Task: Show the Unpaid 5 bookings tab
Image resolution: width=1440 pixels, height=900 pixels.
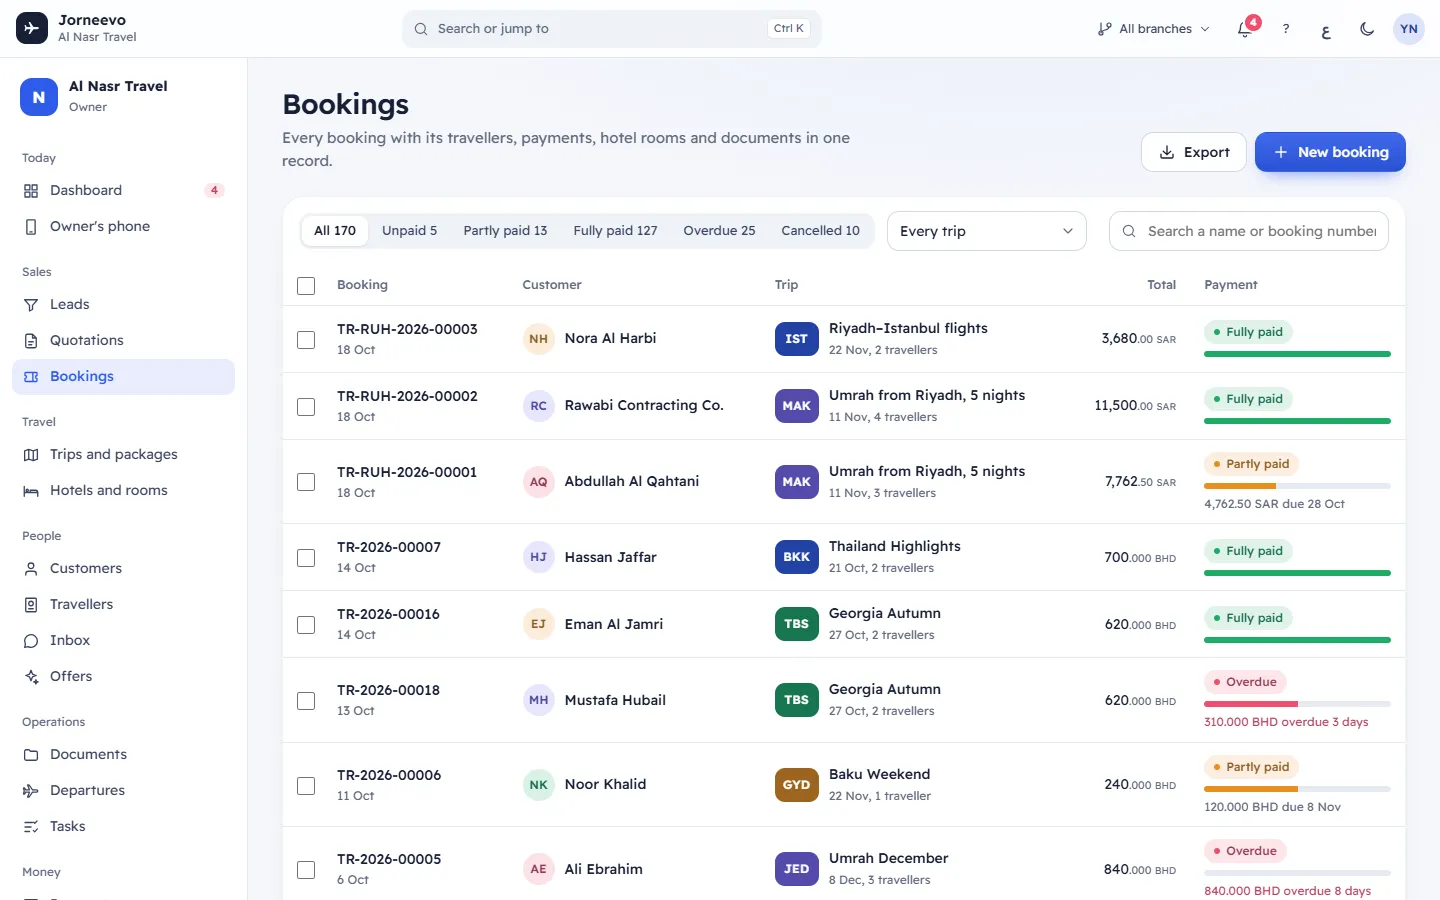Action: 409,231
